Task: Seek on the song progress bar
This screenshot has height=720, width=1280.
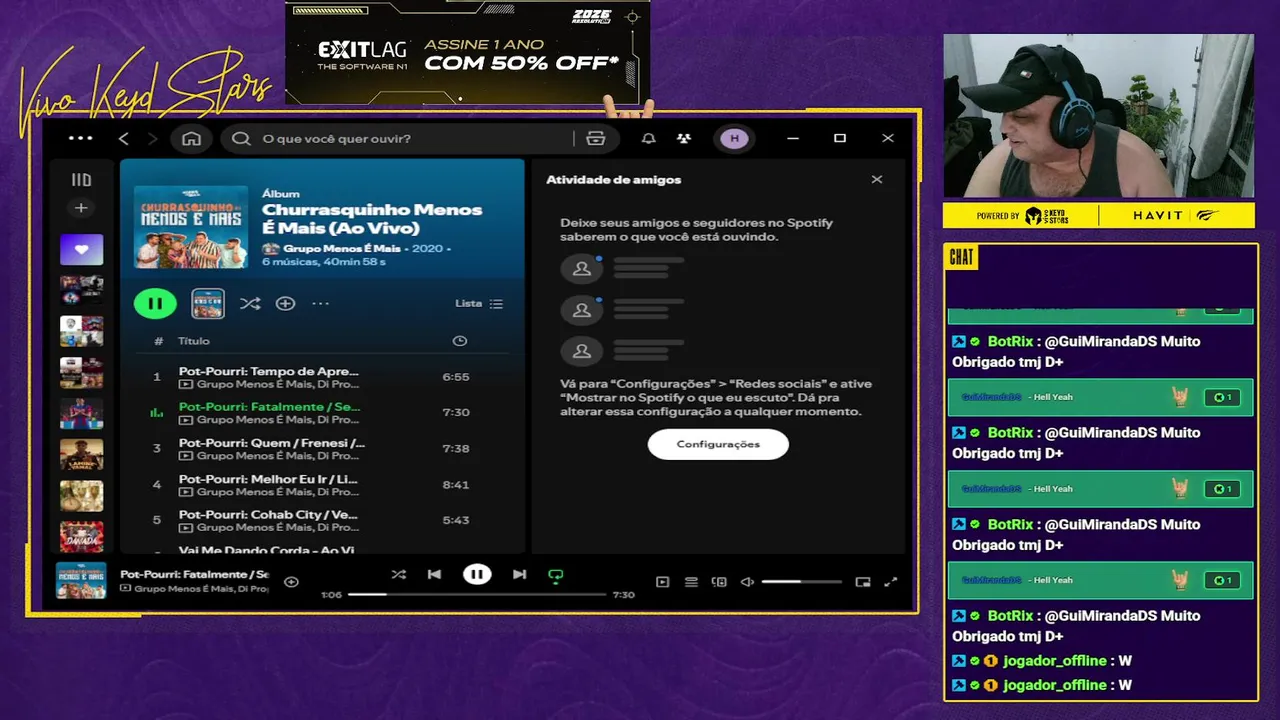Action: (x=476, y=594)
